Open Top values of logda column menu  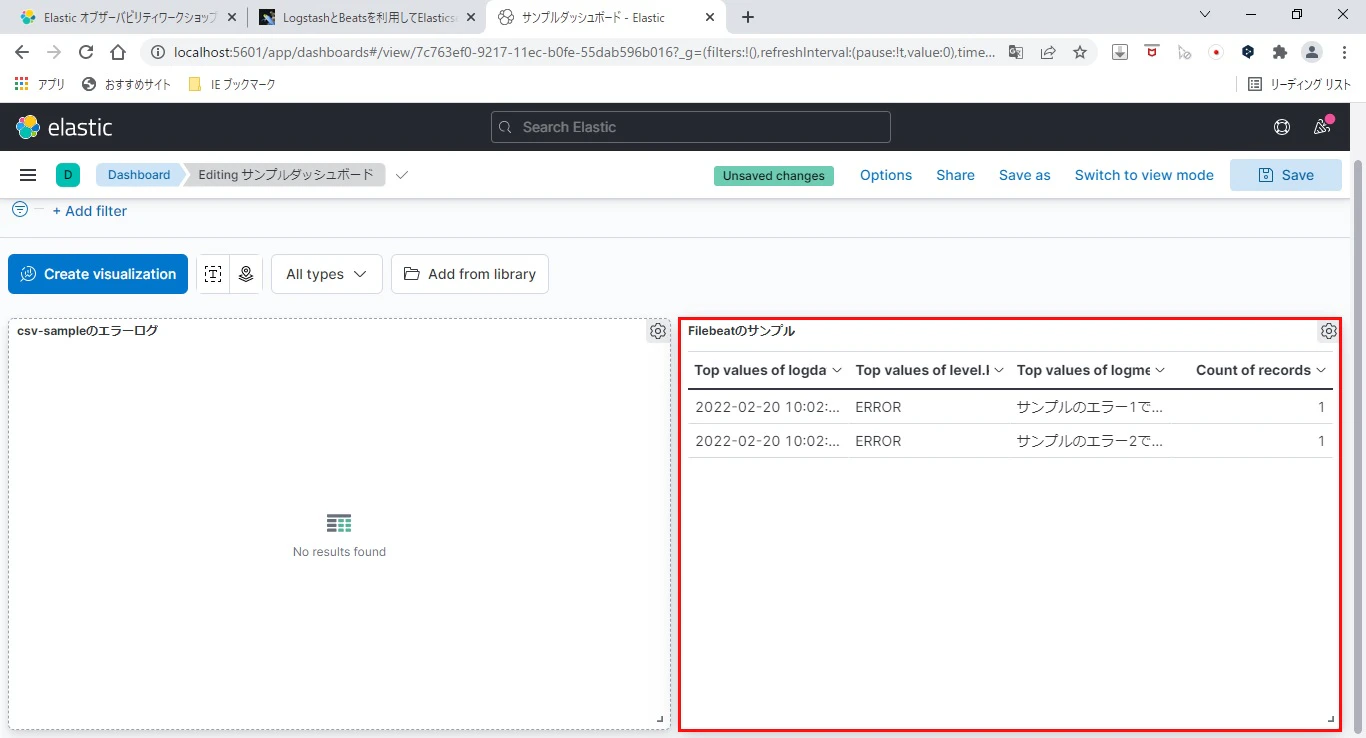pos(837,370)
